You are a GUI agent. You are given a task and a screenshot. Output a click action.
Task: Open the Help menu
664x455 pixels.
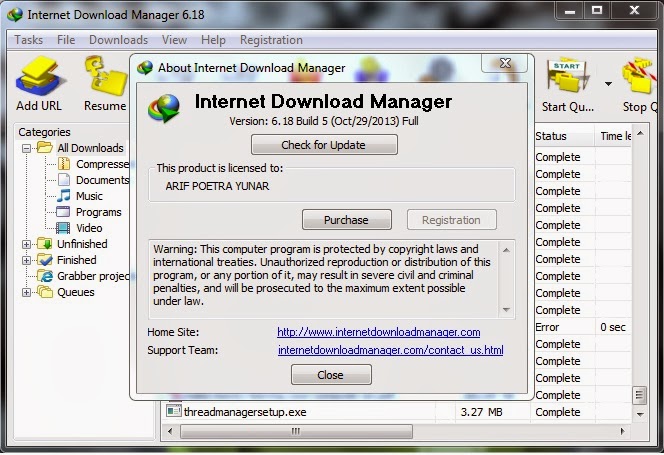(x=213, y=40)
